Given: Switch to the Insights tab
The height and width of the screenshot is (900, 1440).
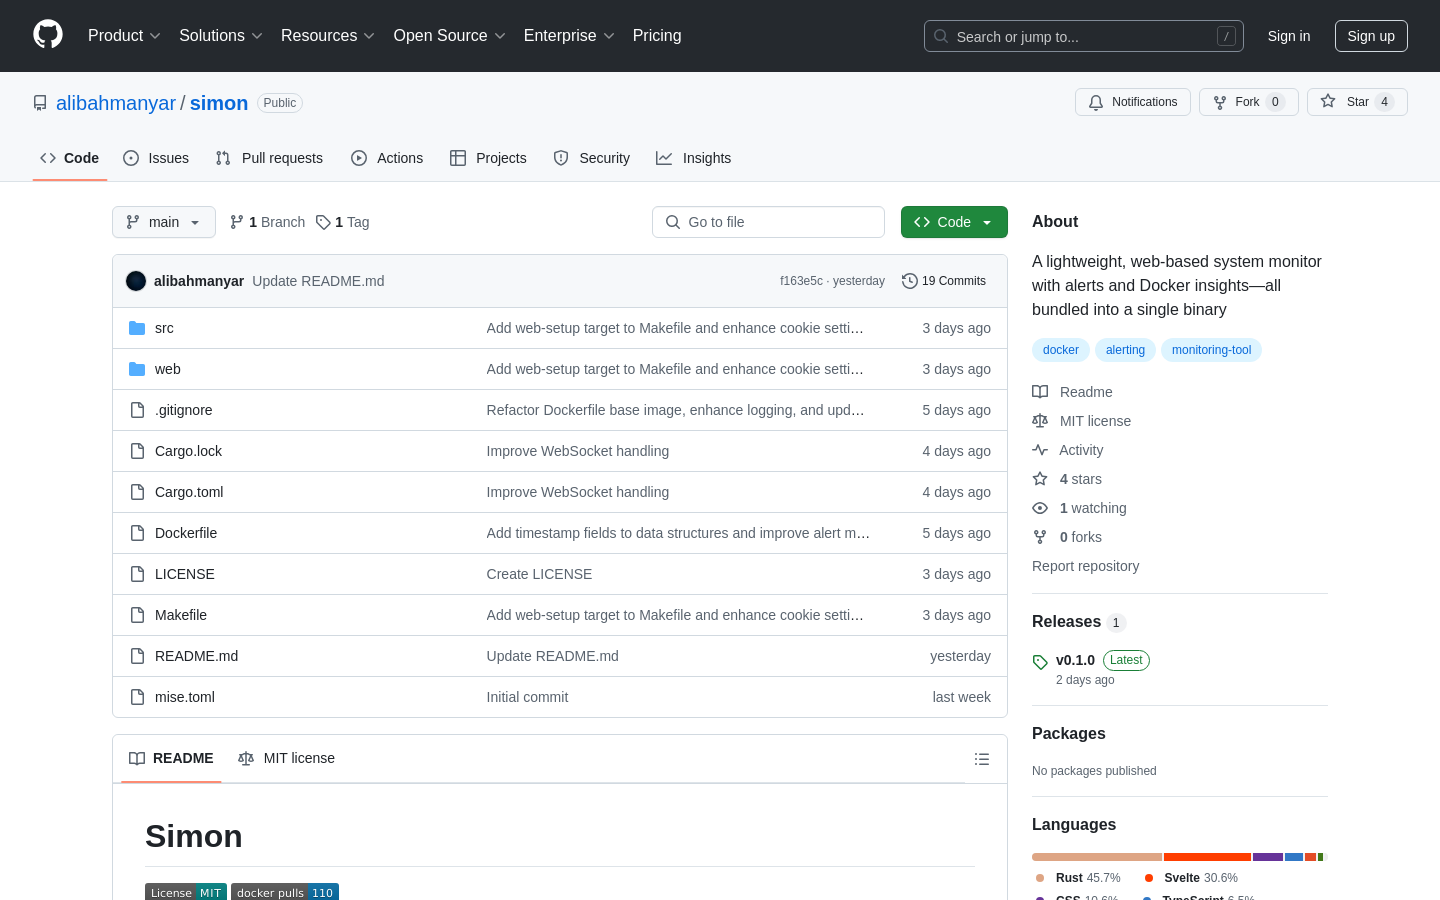Looking at the screenshot, I should pyautogui.click(x=694, y=158).
